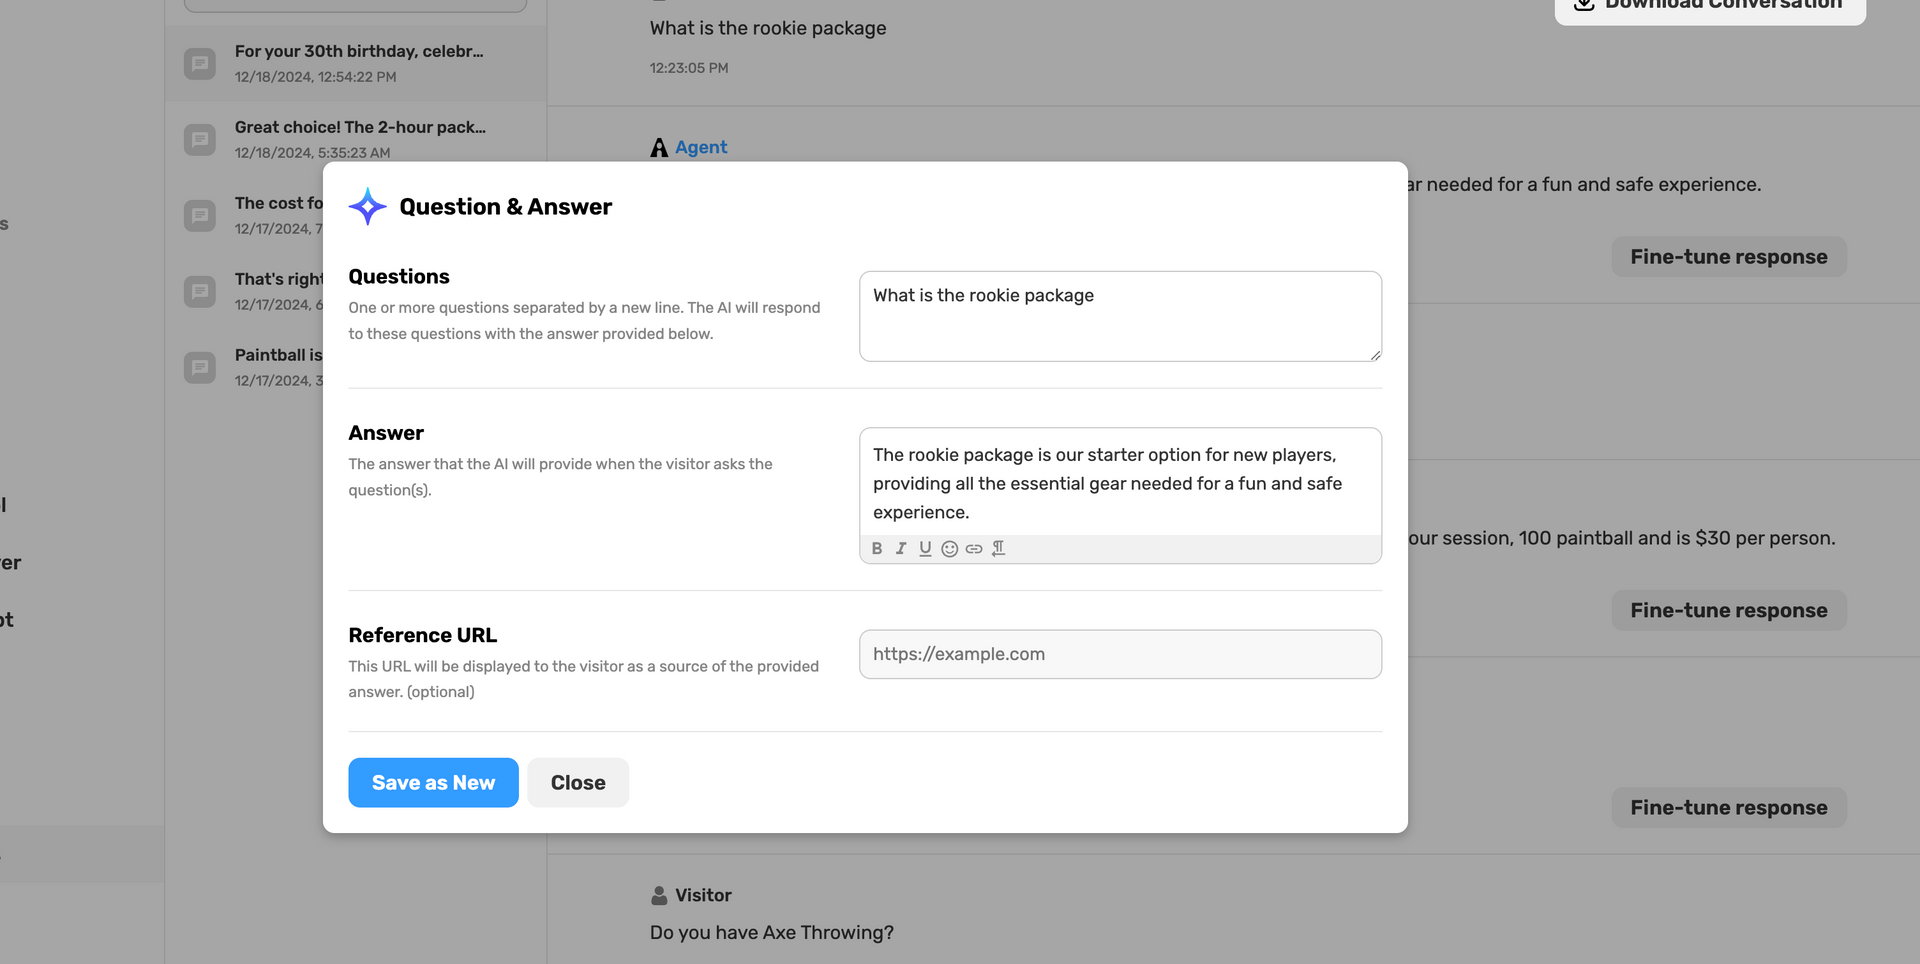
Task: Click the topmost Fine-tune response button
Action: pyautogui.click(x=1728, y=257)
